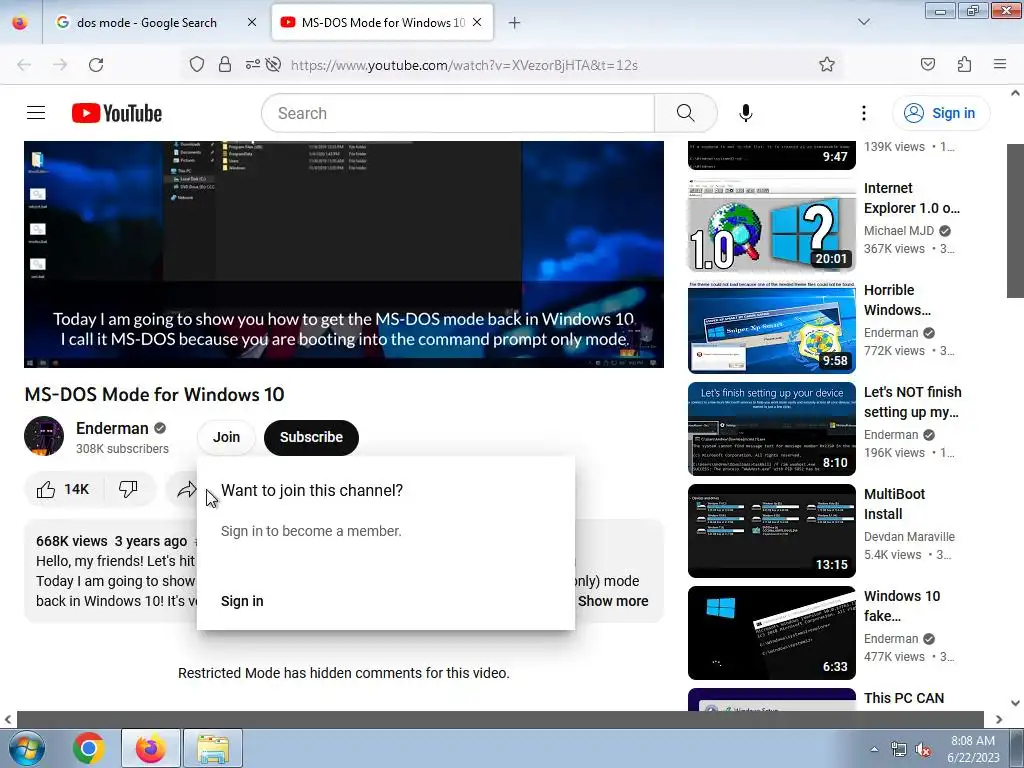Viewport: 1024px width, 768px height.
Task: Open the MultiBoot Install title link
Action: pos(894,504)
